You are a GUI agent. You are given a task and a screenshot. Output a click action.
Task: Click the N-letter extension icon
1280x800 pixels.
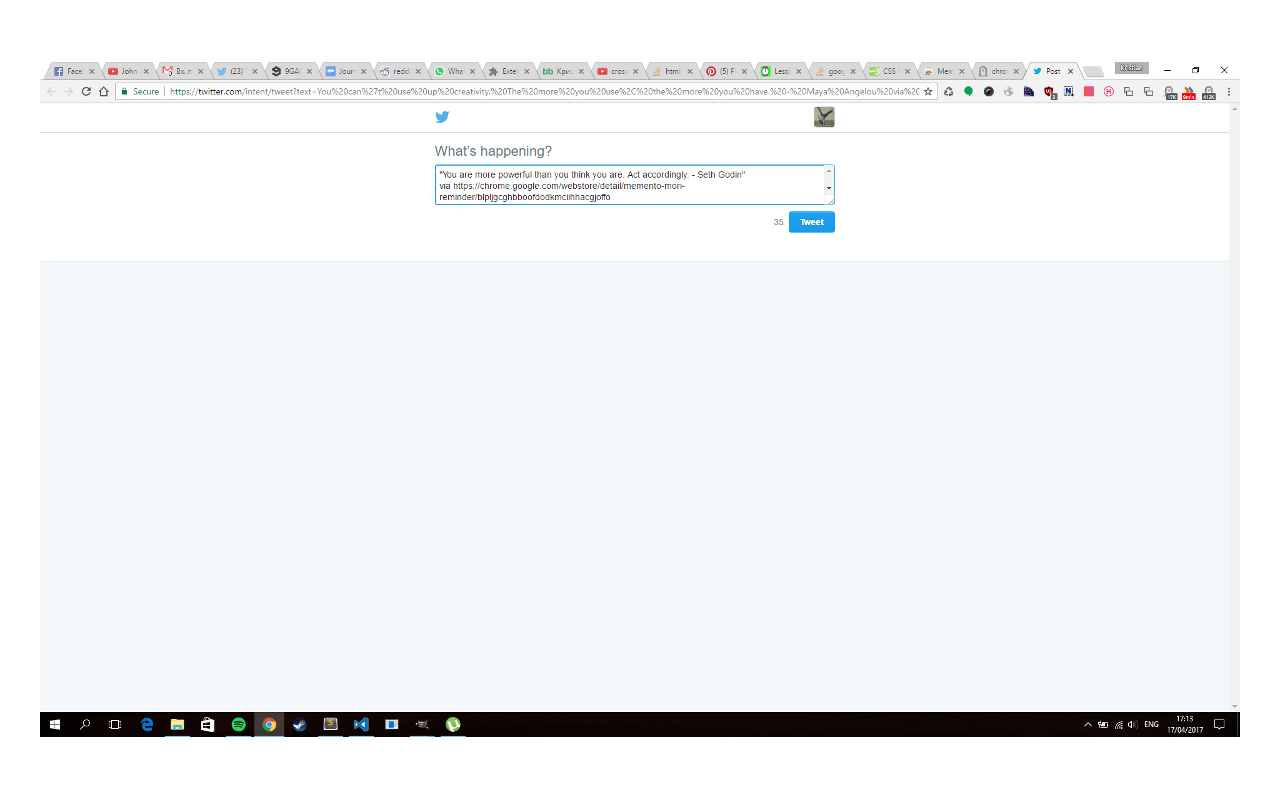point(1069,91)
